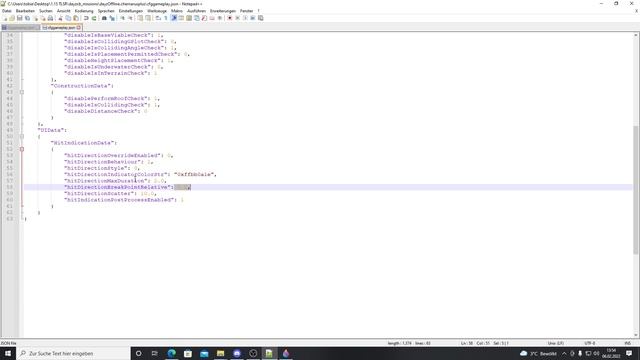This screenshot has height=360, width=640.
Task: Open the Ansicht menu
Action: [x=64, y=11]
